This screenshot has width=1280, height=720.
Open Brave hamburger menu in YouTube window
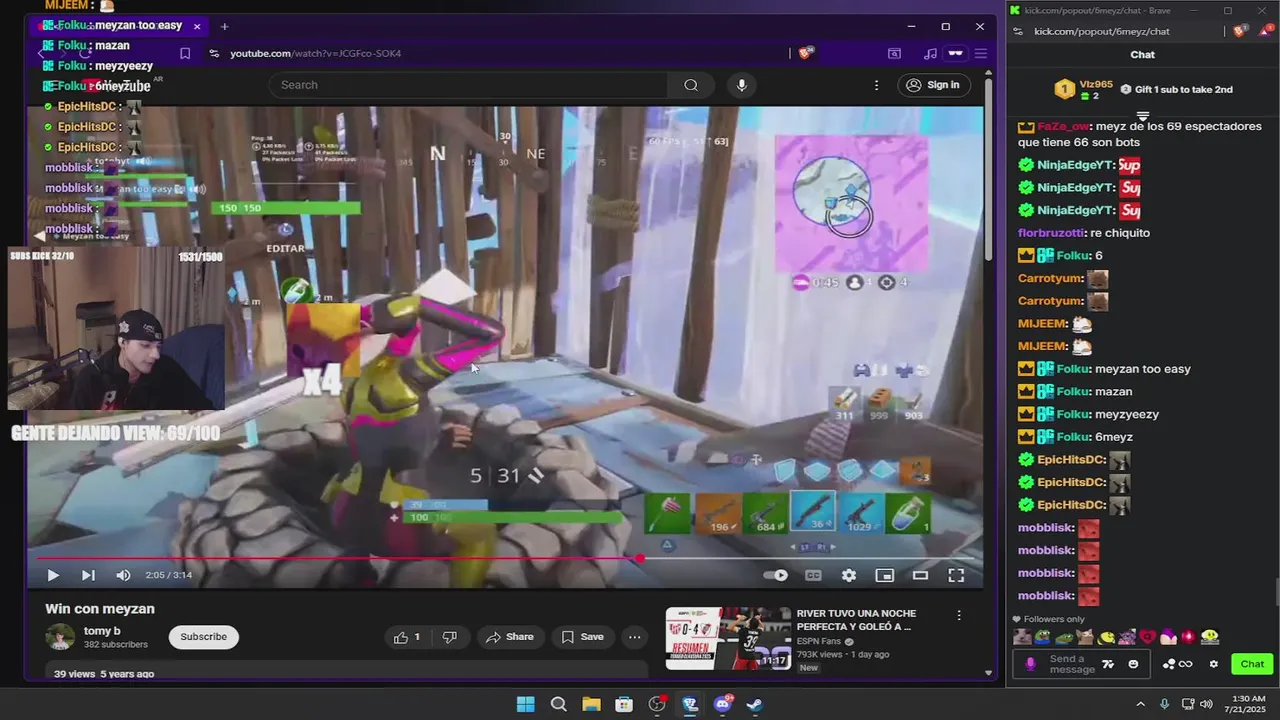tap(981, 54)
